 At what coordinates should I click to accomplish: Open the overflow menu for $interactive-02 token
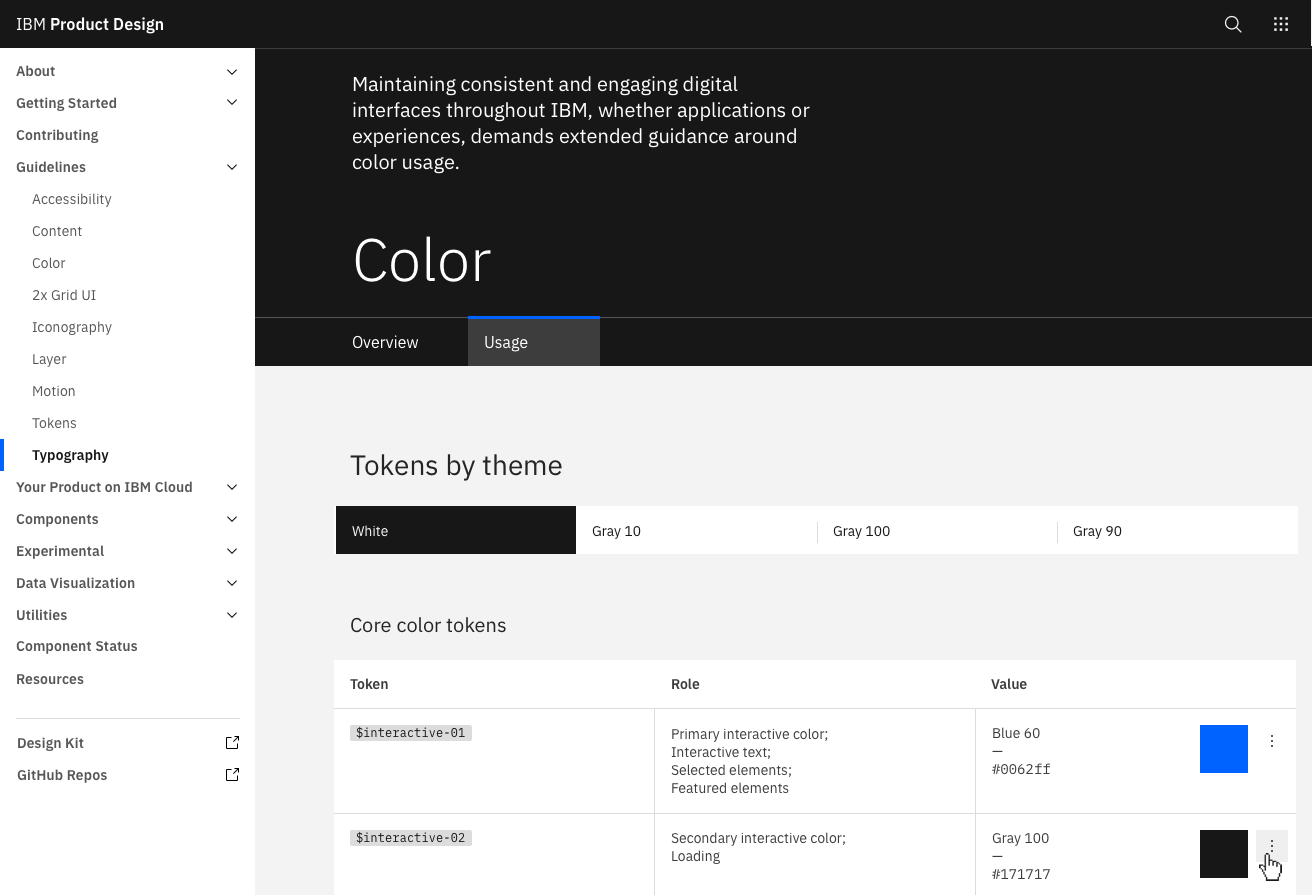(x=1272, y=845)
